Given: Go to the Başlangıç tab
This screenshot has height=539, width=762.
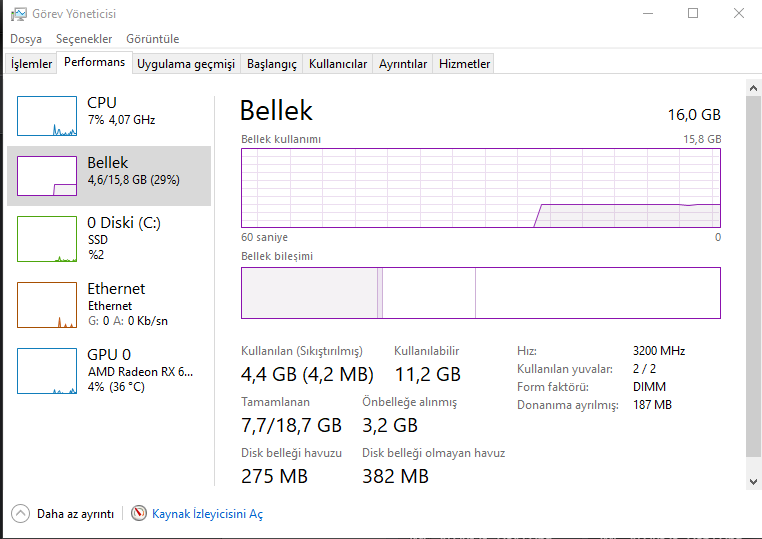Looking at the screenshot, I should click(x=272, y=64).
